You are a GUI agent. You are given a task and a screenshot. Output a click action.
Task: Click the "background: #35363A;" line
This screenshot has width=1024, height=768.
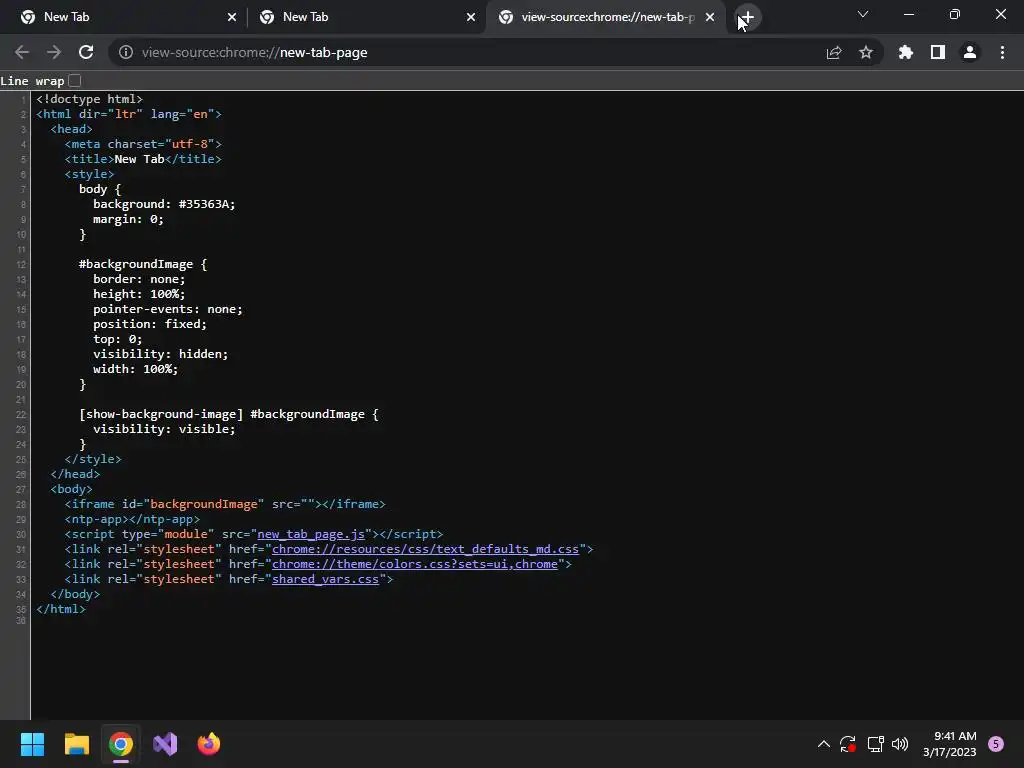point(164,204)
